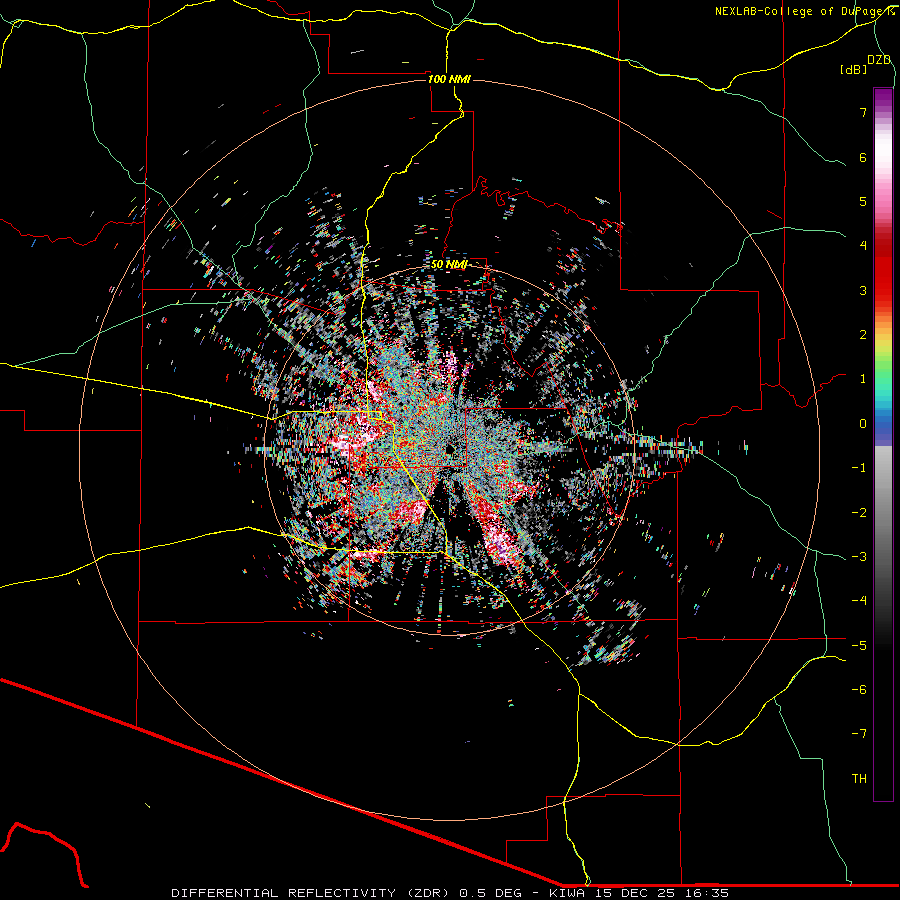Click the 3 value on color scale
This screenshot has width=900, height=900.
coord(863,290)
